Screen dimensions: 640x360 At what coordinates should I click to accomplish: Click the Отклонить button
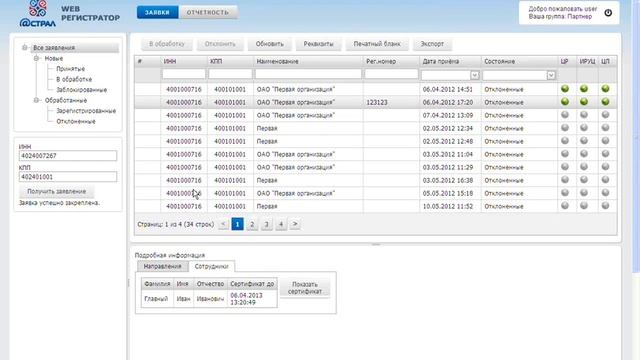(x=220, y=44)
